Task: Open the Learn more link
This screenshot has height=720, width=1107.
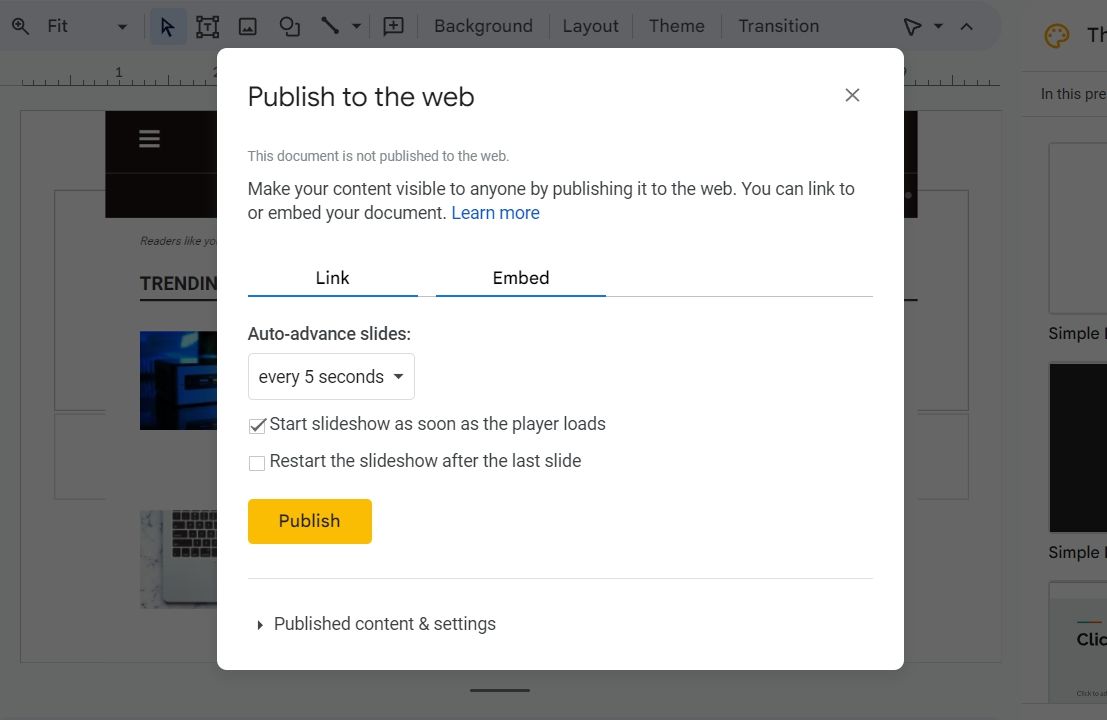Action: tap(495, 213)
